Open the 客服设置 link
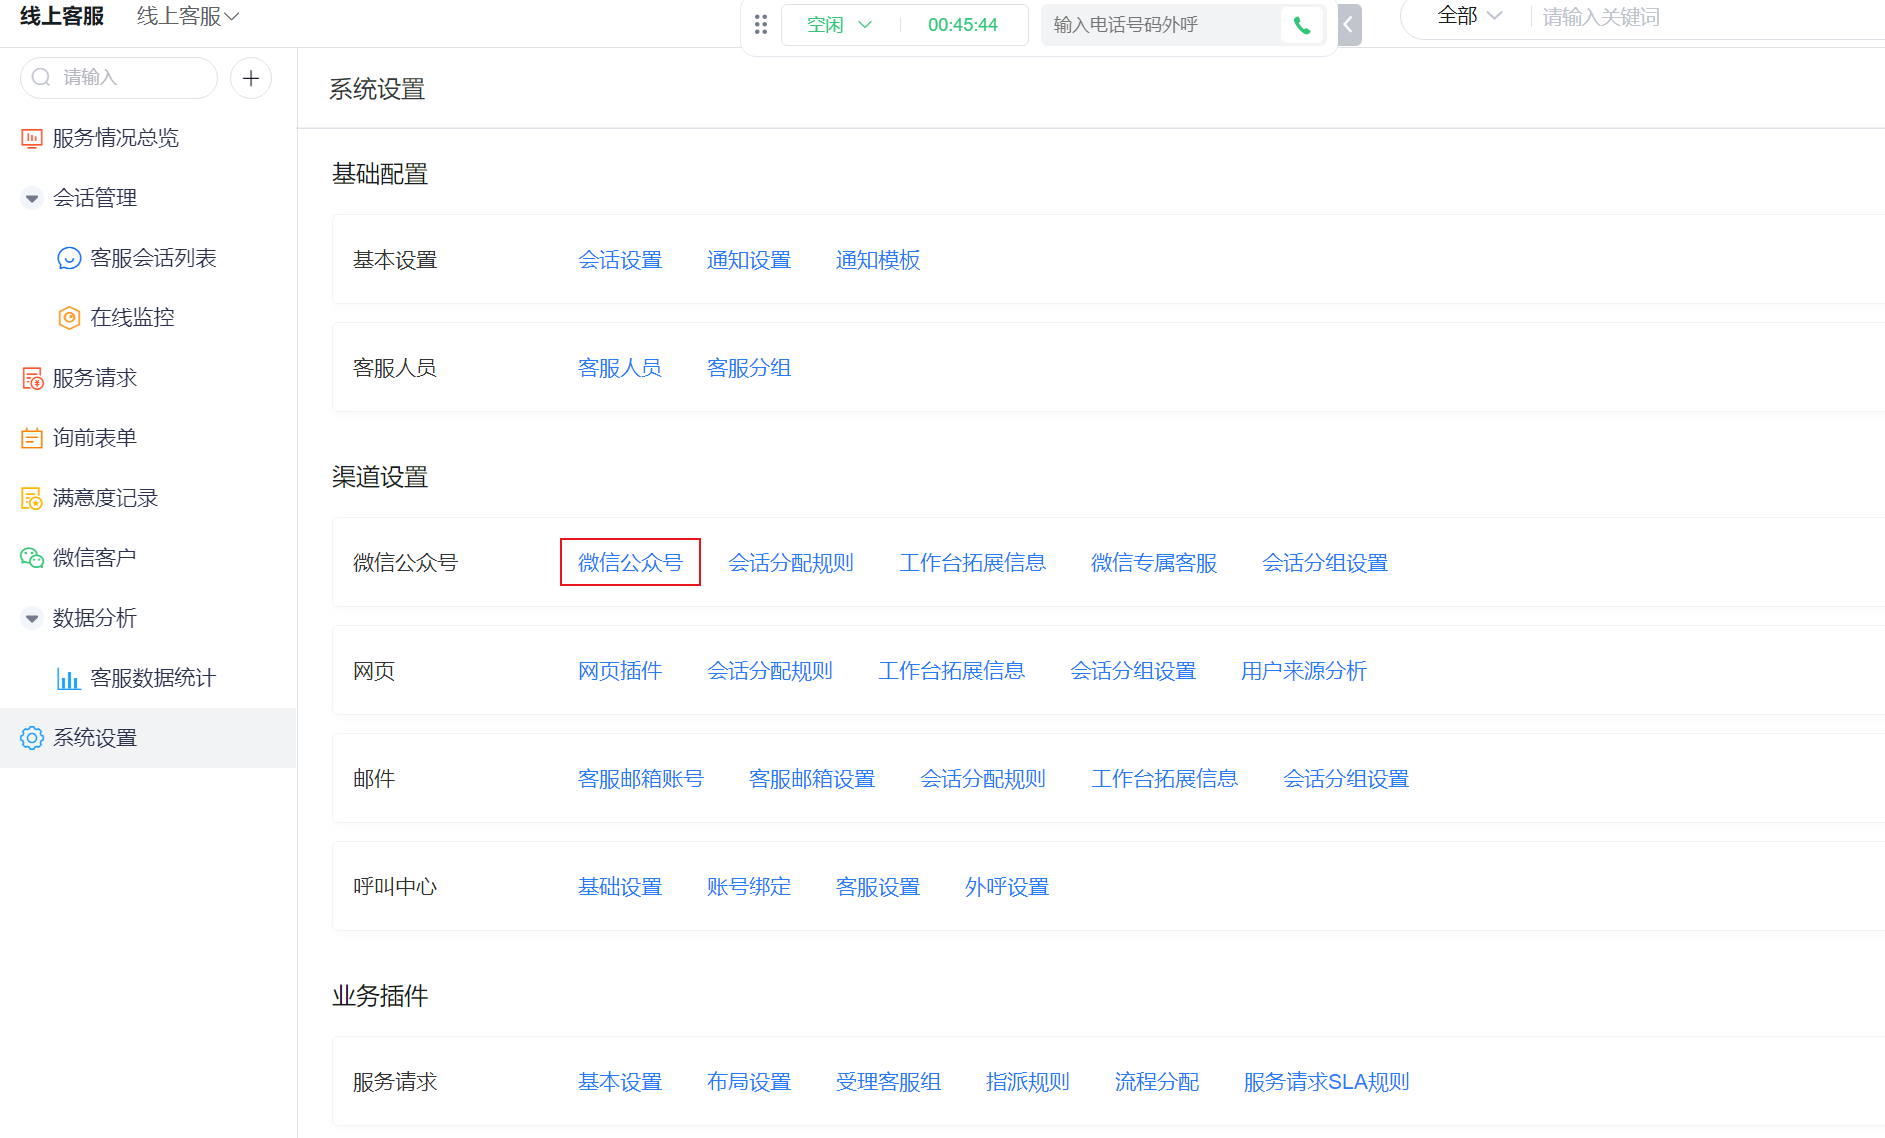The width and height of the screenshot is (1885, 1138). [878, 887]
